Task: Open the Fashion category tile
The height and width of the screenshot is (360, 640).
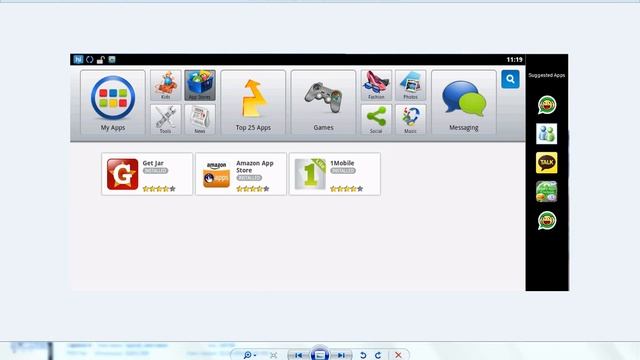Action: [x=376, y=85]
